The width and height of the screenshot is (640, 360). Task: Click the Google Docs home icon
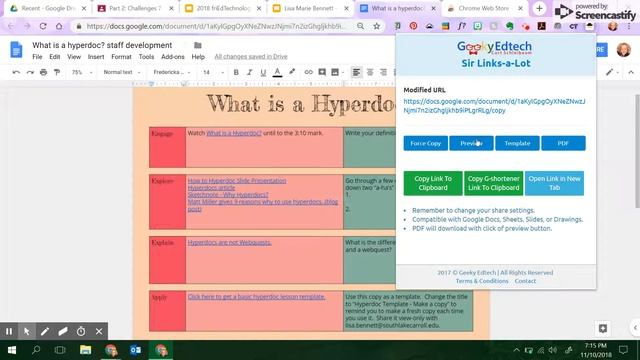click(x=16, y=50)
